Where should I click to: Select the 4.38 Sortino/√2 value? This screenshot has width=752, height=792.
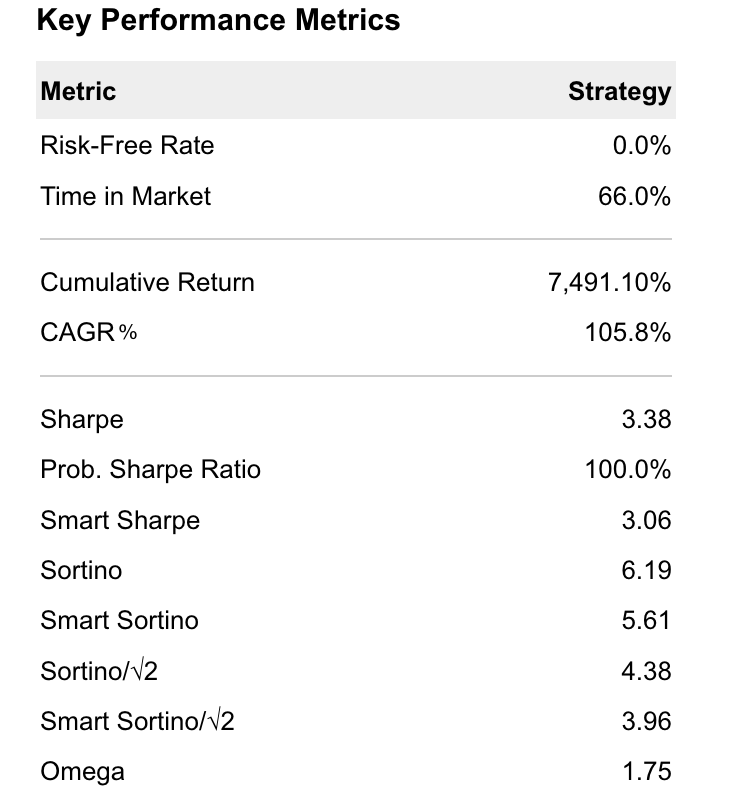tap(646, 670)
